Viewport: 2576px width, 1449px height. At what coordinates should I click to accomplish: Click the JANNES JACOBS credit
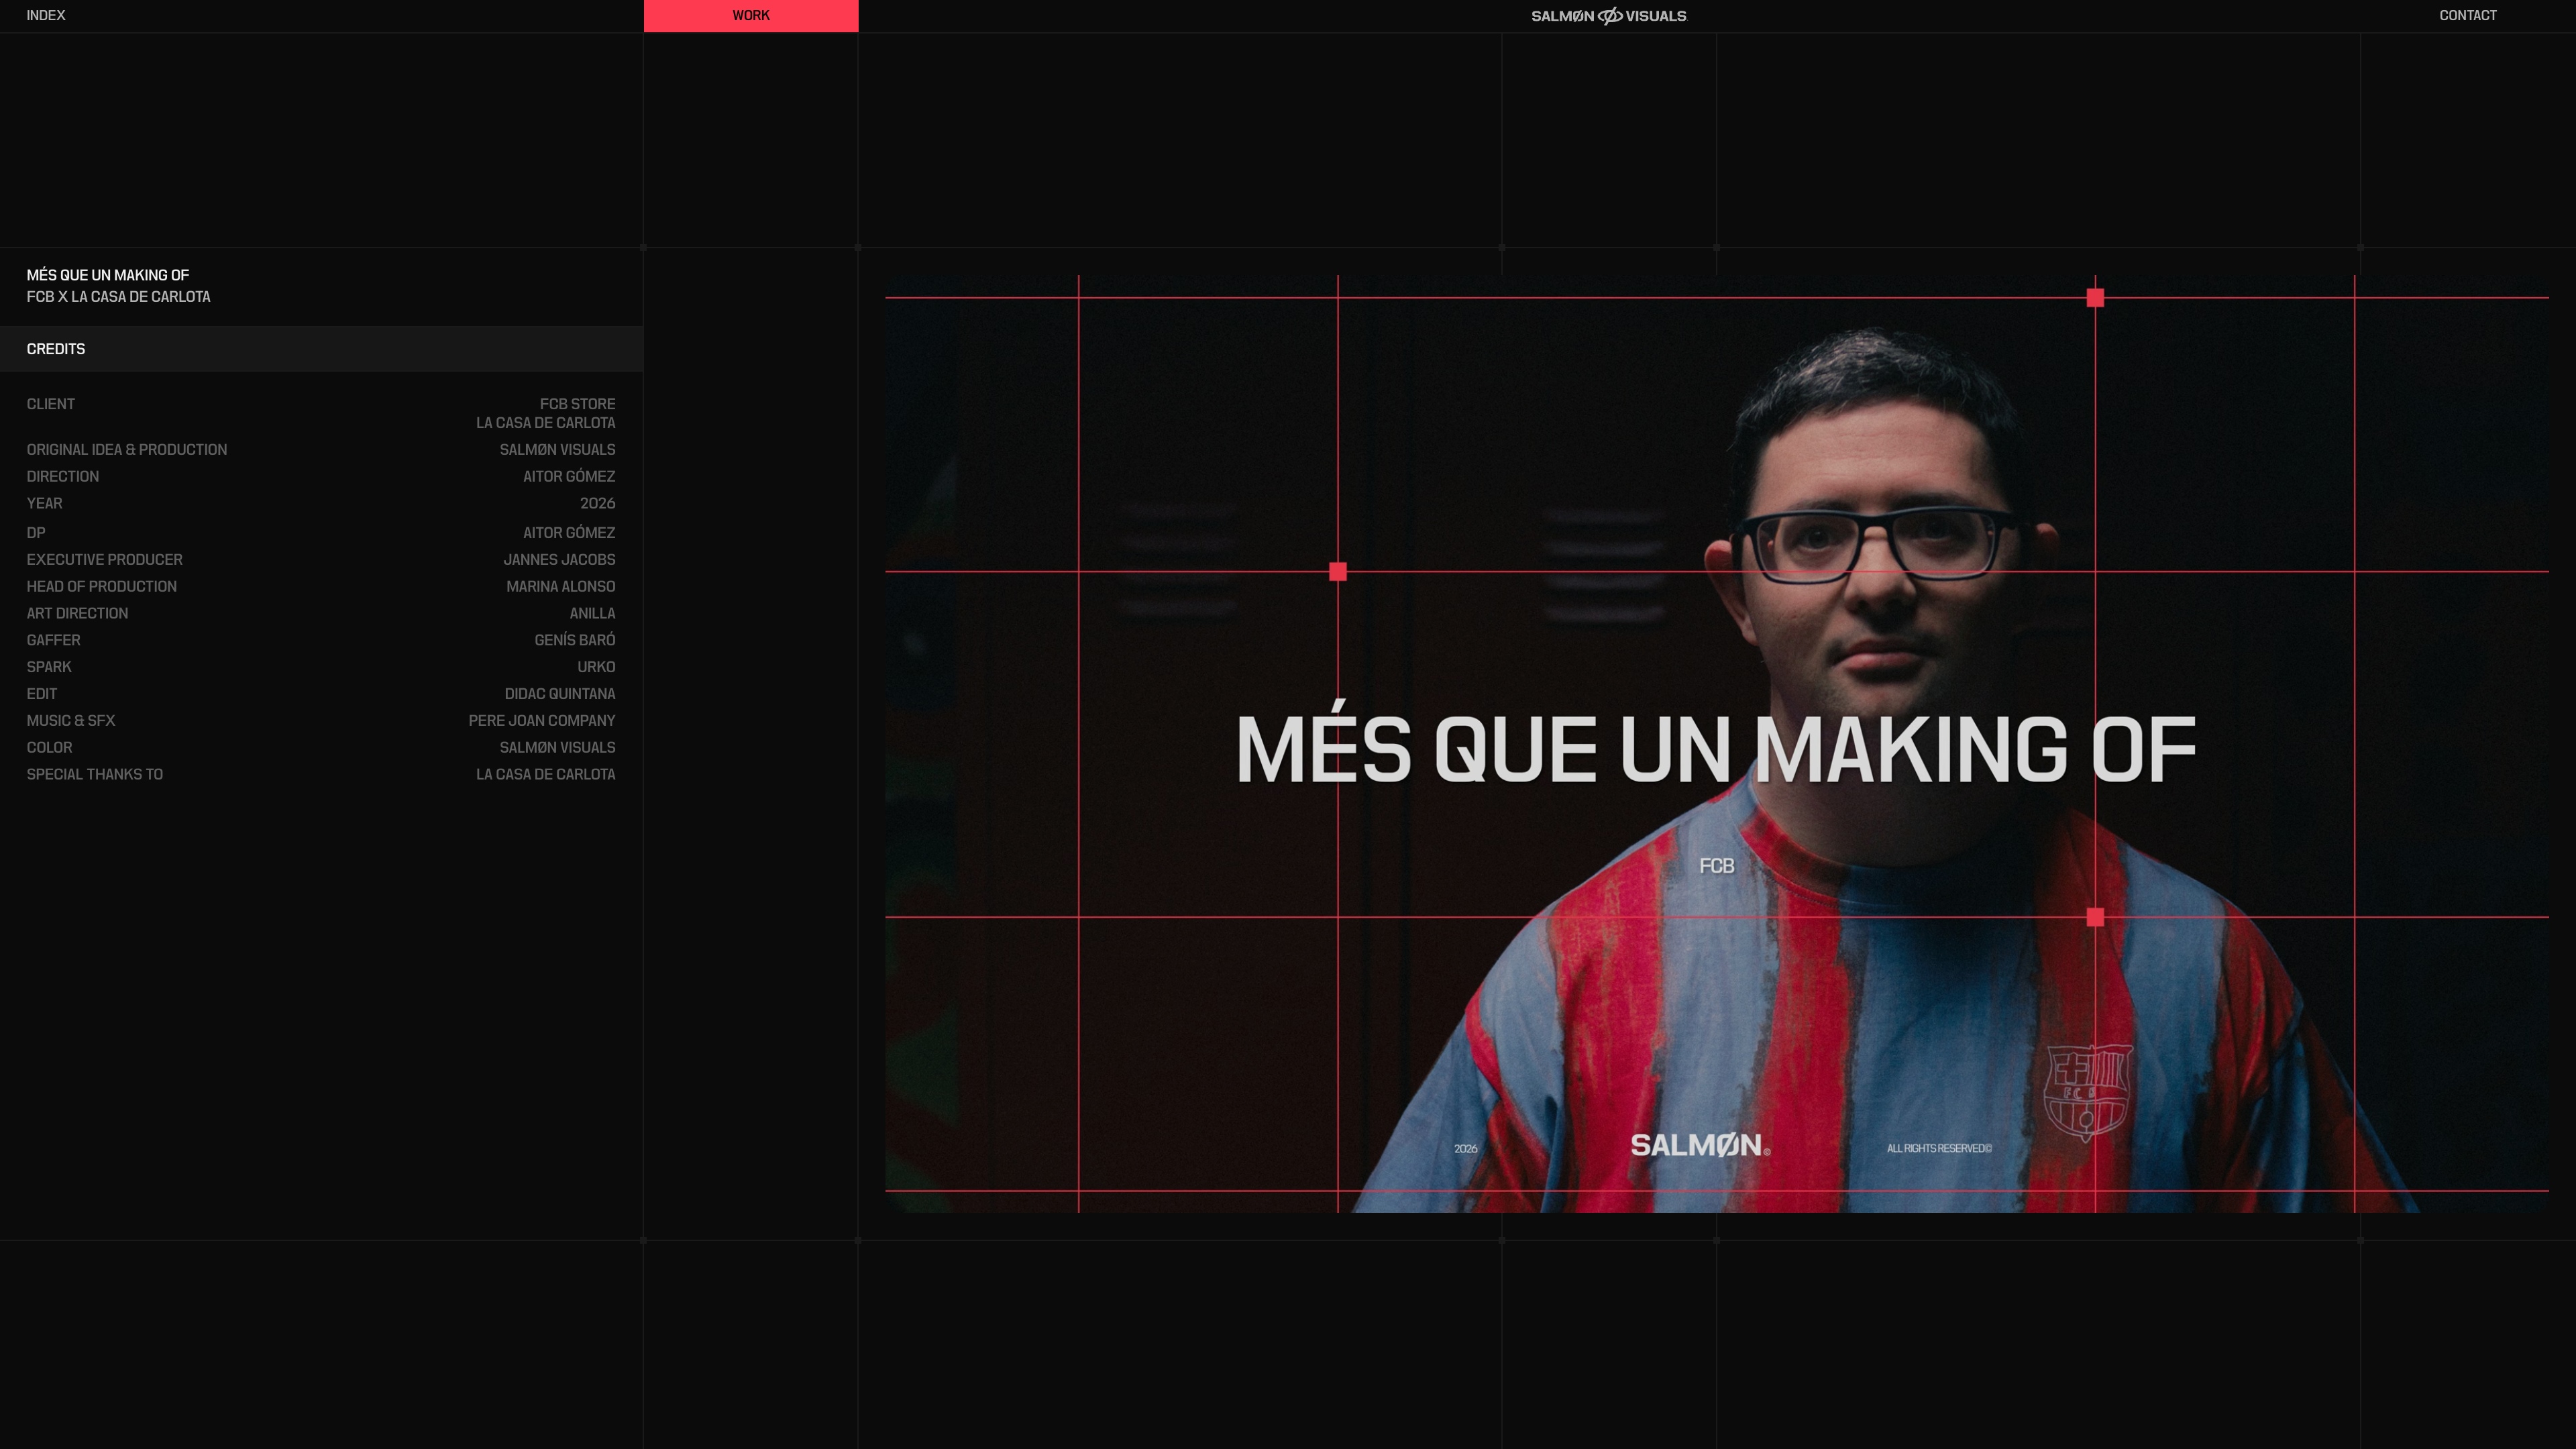559,560
